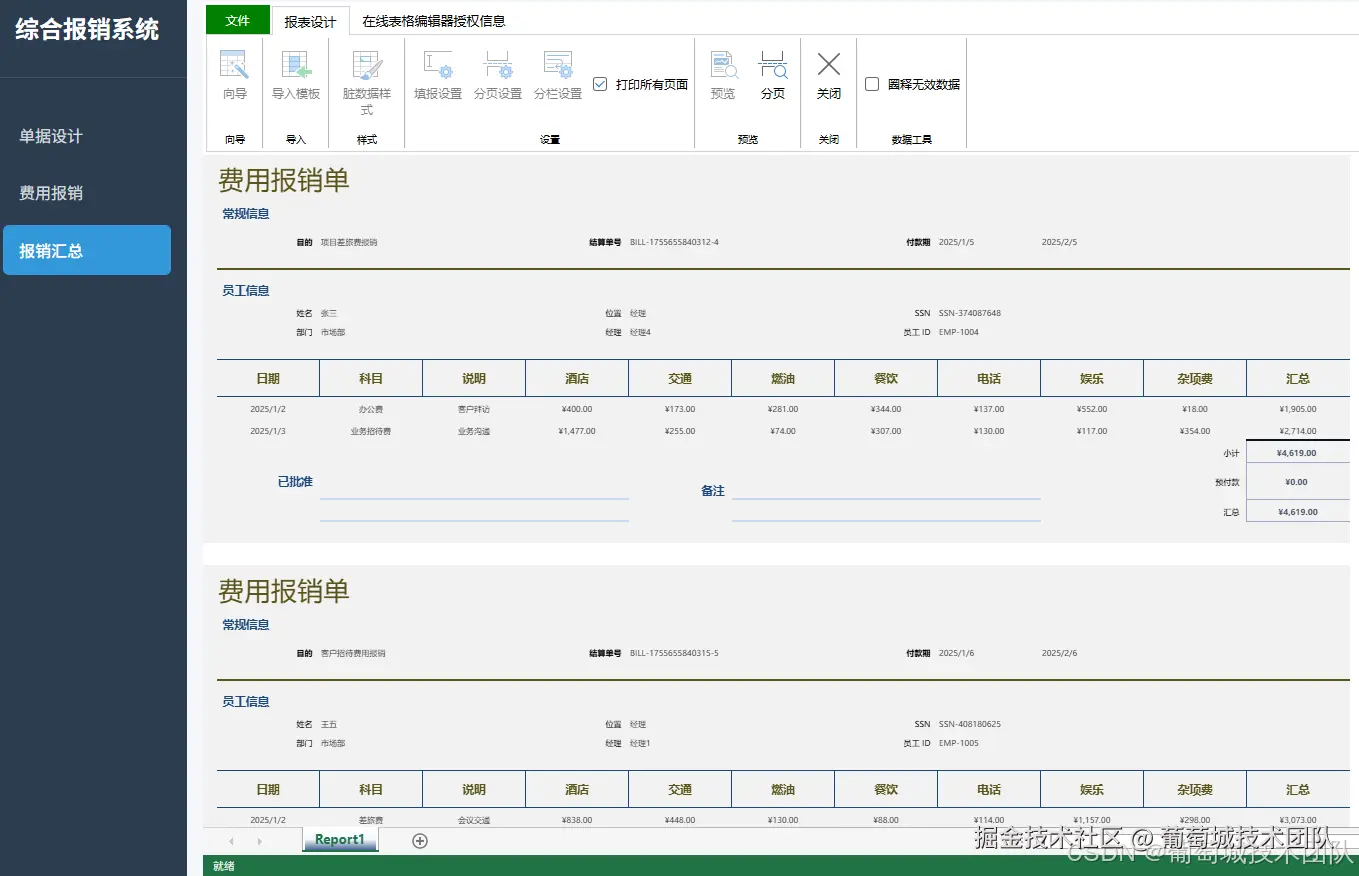The height and width of the screenshot is (876, 1359).
Task: Click SSN-408180625 value
Action: (970, 724)
